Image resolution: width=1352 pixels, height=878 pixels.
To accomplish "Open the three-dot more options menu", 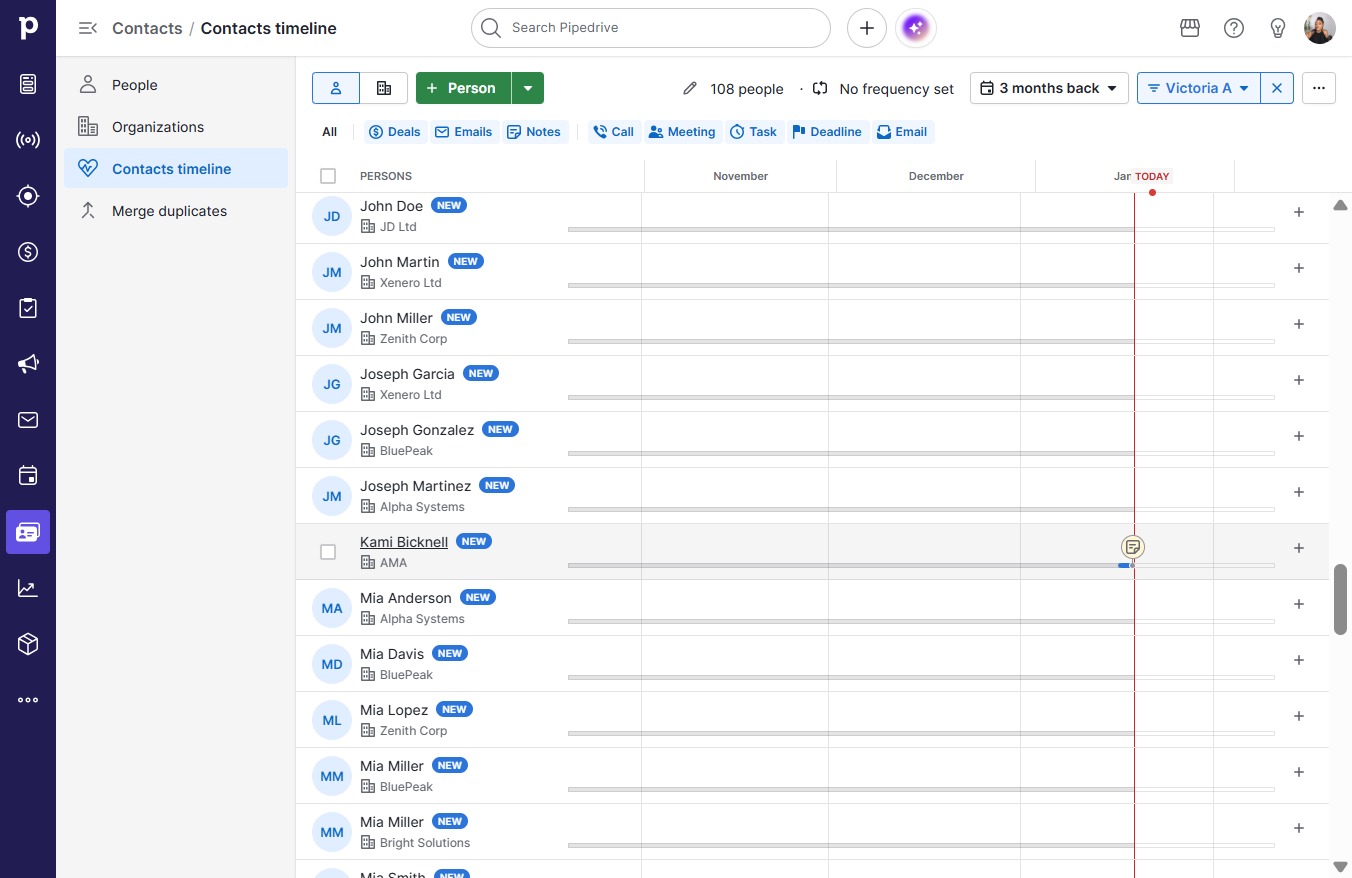I will pos(1319,88).
